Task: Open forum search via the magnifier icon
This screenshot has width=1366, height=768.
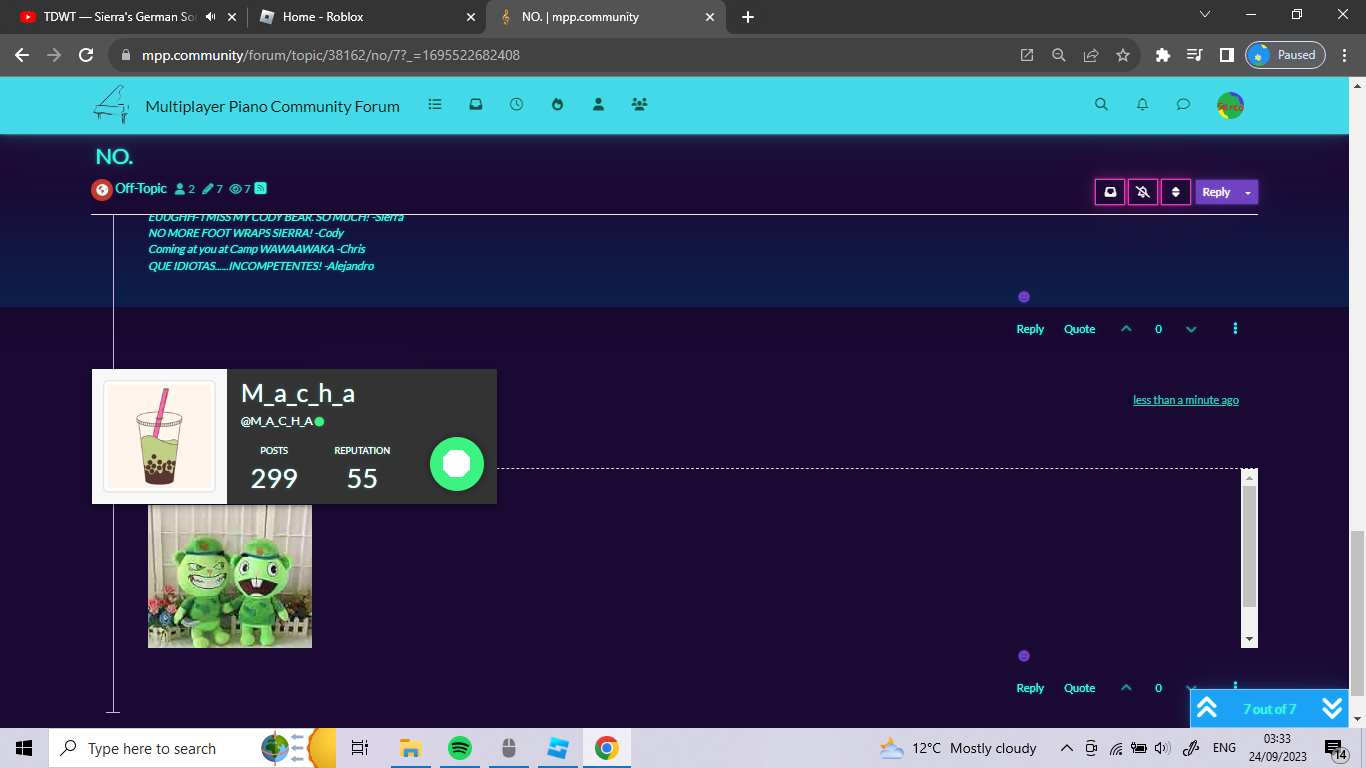Action: point(1101,104)
